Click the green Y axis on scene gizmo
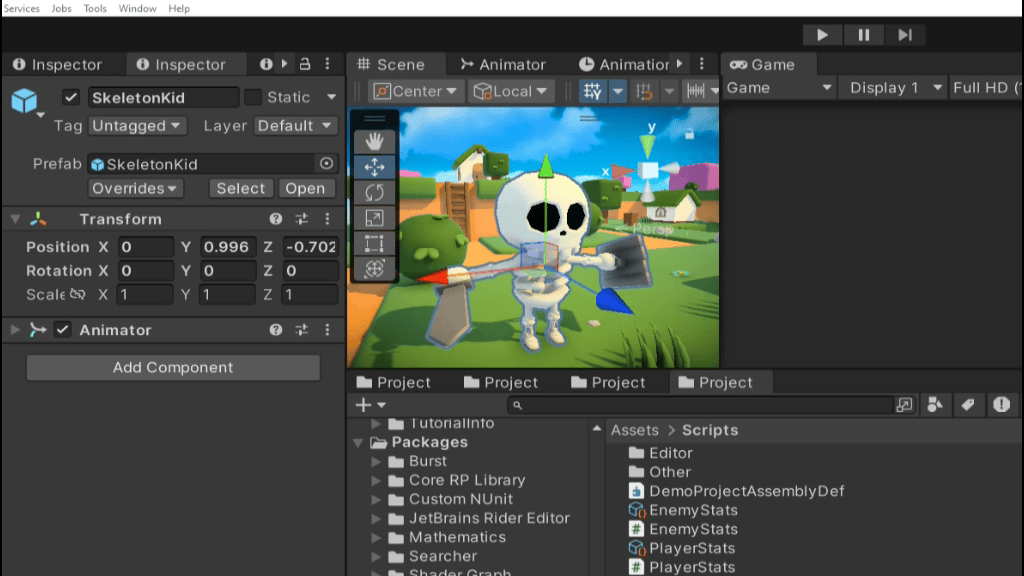Image resolution: width=1024 pixels, height=576 pixels. click(647, 146)
